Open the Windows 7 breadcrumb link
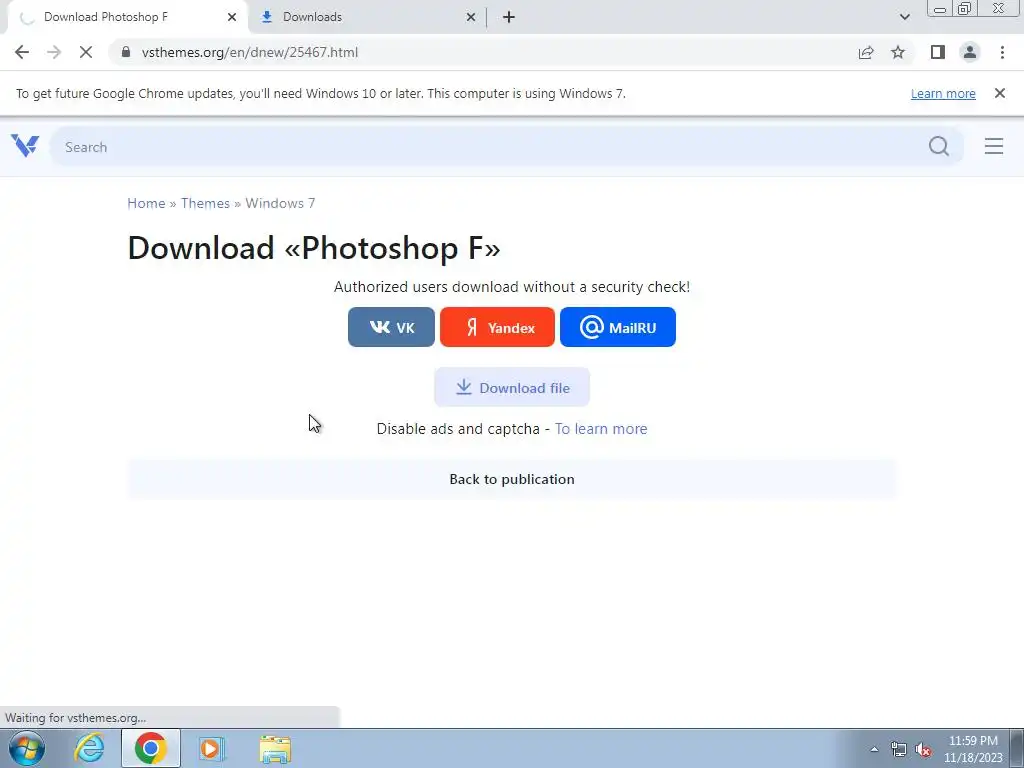Image resolution: width=1024 pixels, height=768 pixels. point(280,203)
